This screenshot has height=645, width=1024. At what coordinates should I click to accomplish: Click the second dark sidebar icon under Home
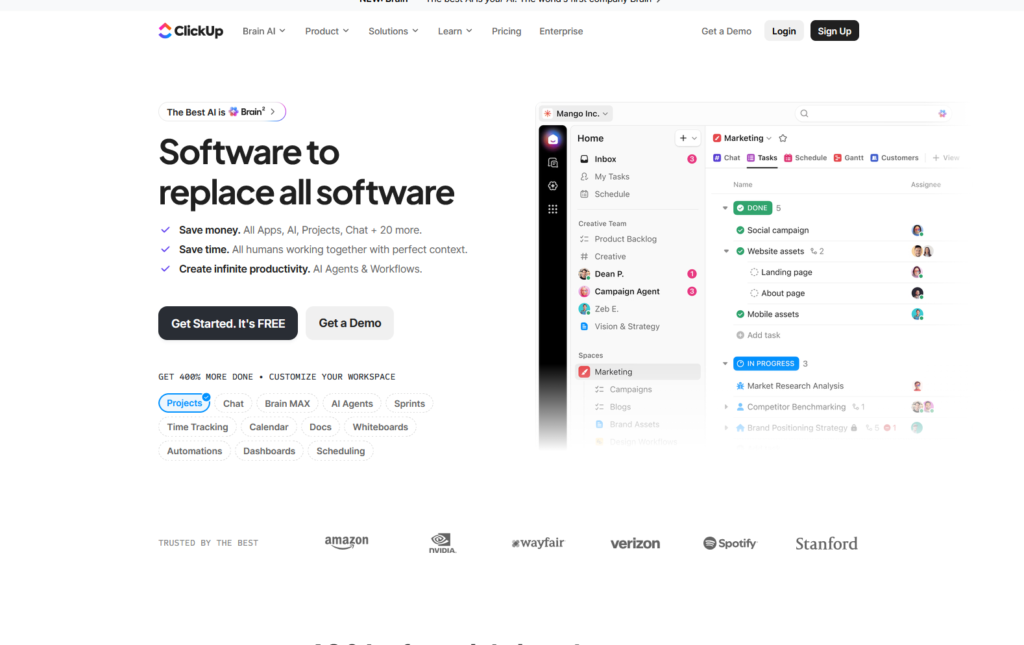[552, 163]
